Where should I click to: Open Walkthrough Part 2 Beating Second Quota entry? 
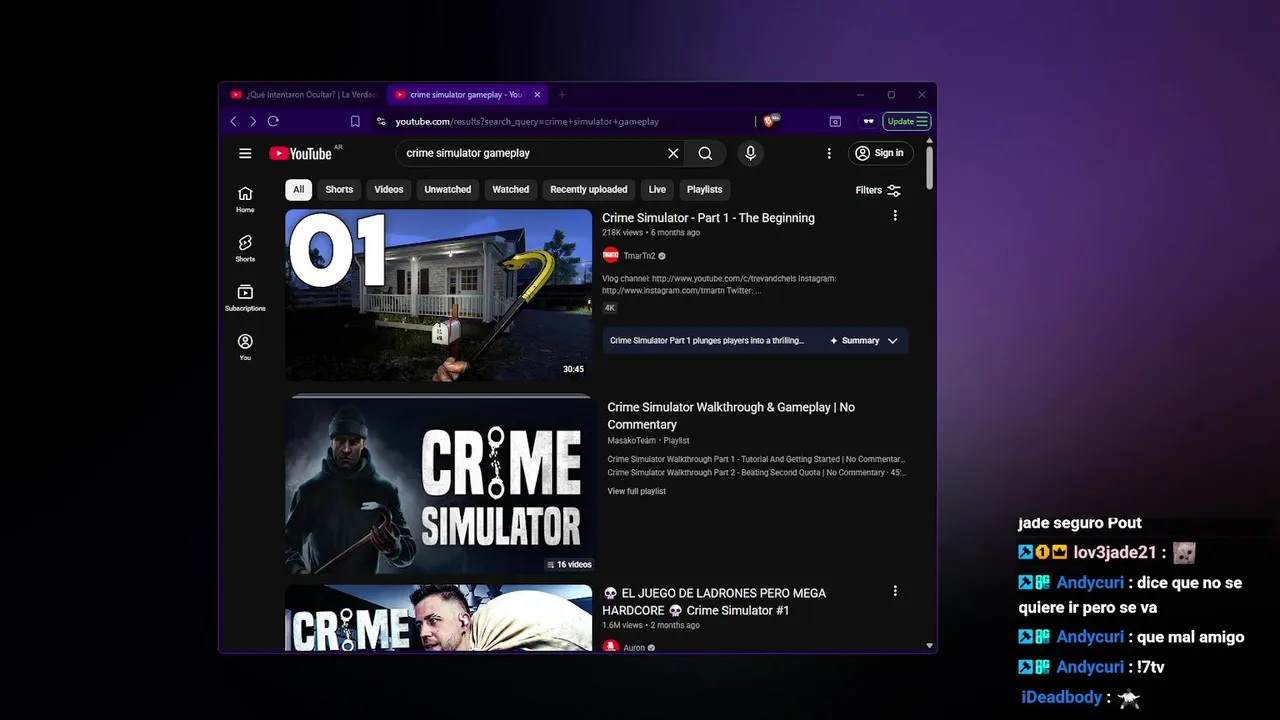(756, 473)
